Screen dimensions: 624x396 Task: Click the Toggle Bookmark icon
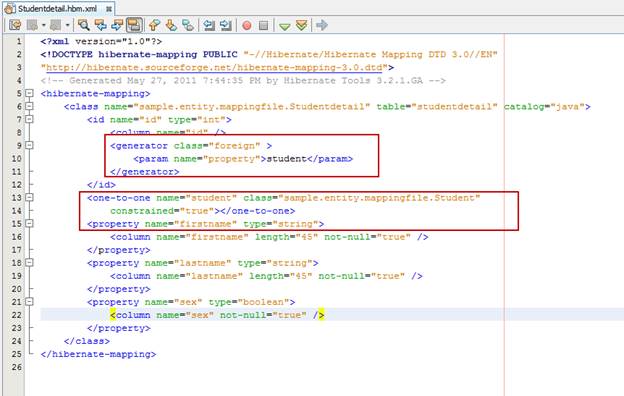(x=188, y=25)
